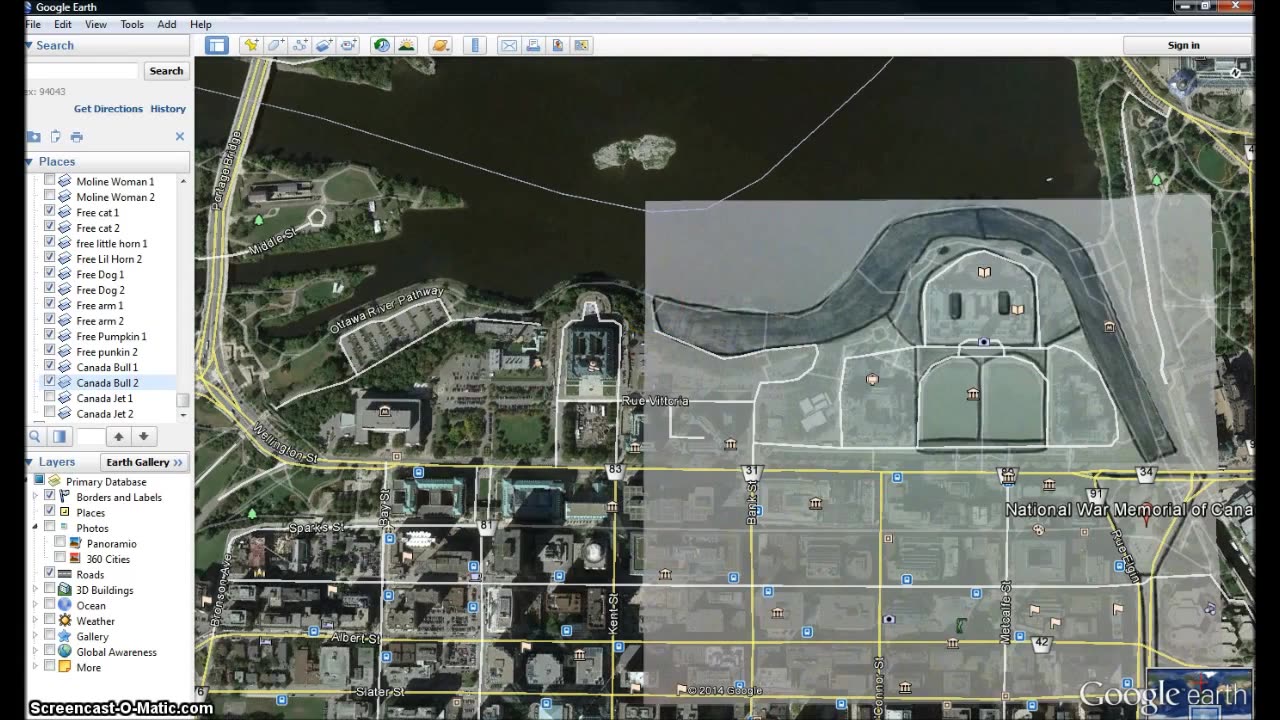Click the search text input field
The height and width of the screenshot is (720, 1280).
82,71
